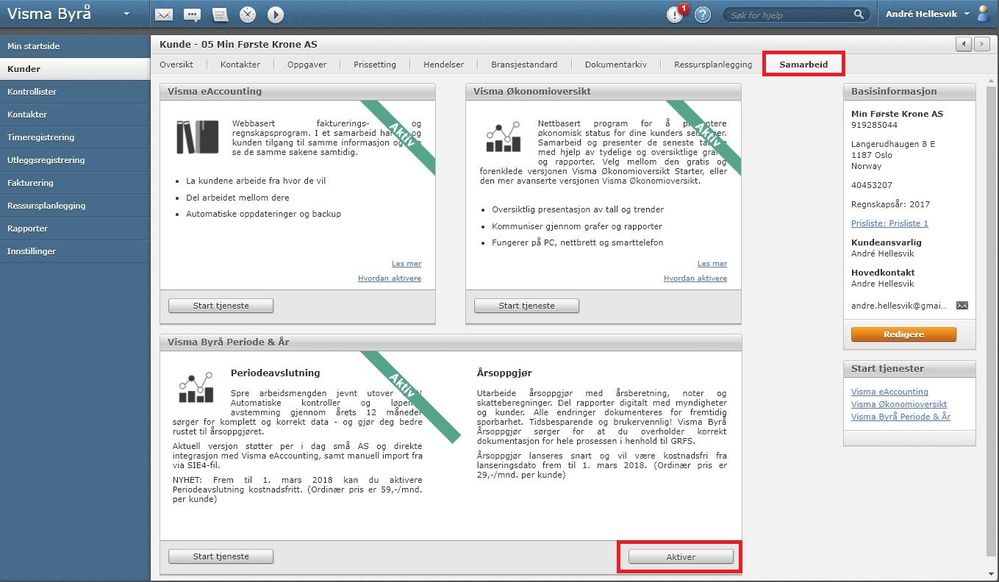Open Les mer link in Økonomioversikt card
This screenshot has height=582, width=999.
pos(712,263)
